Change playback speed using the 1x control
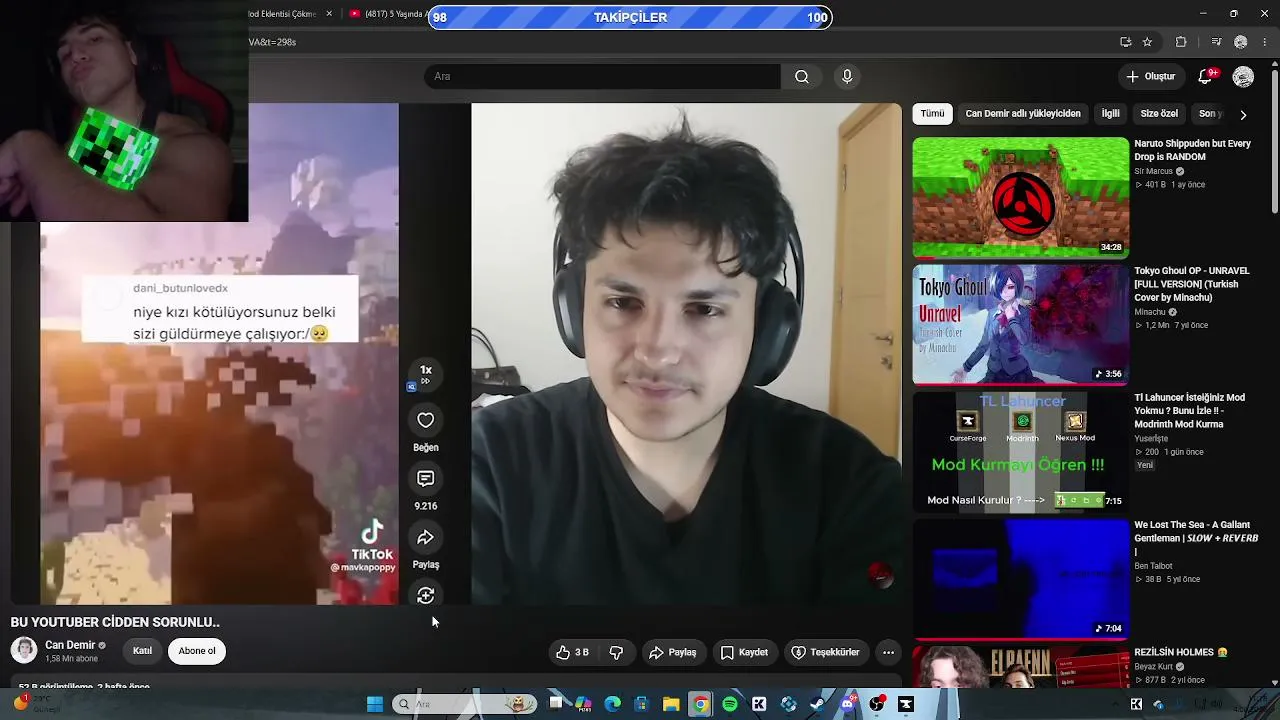1280x720 pixels. [x=426, y=374]
